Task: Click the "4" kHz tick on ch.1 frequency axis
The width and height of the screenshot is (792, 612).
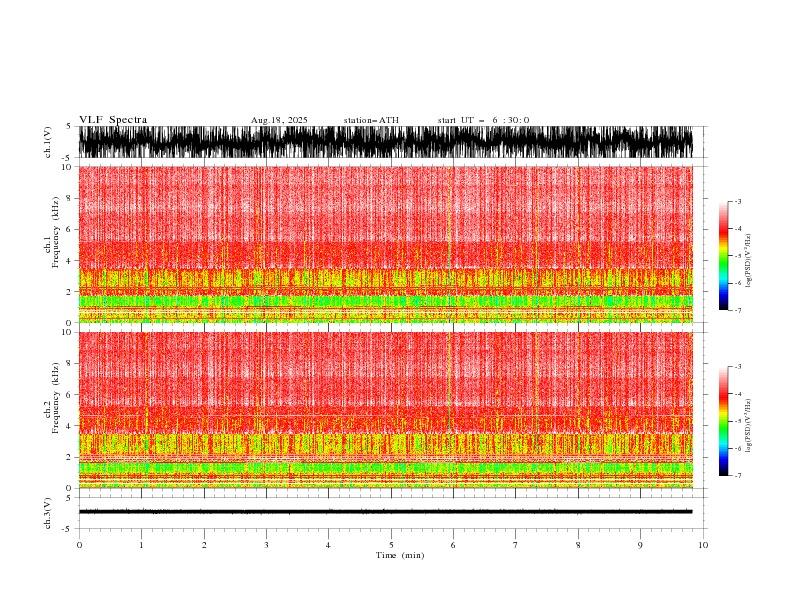Action: [x=69, y=261]
